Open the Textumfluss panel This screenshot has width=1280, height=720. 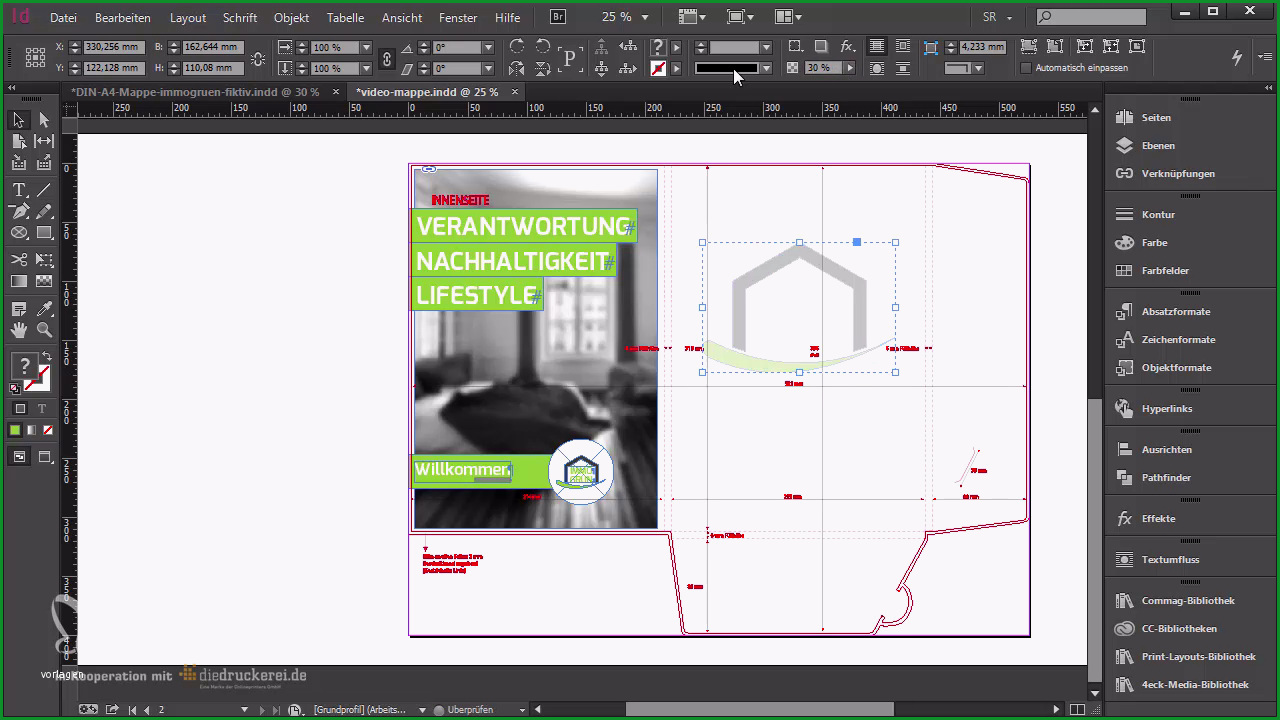click(x=1170, y=559)
